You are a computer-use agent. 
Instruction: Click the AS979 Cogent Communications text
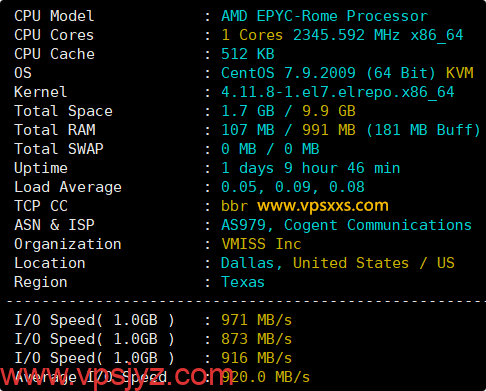pos(346,225)
